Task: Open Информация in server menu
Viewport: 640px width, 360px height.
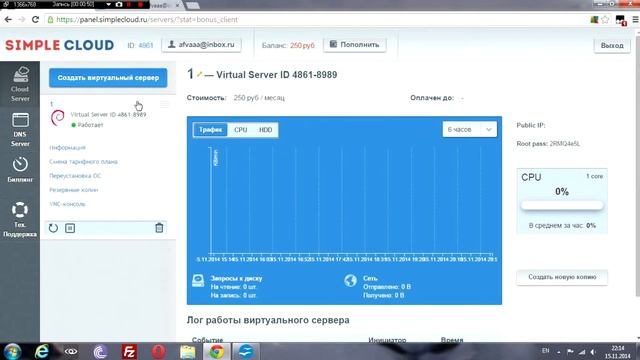Action: click(67, 147)
